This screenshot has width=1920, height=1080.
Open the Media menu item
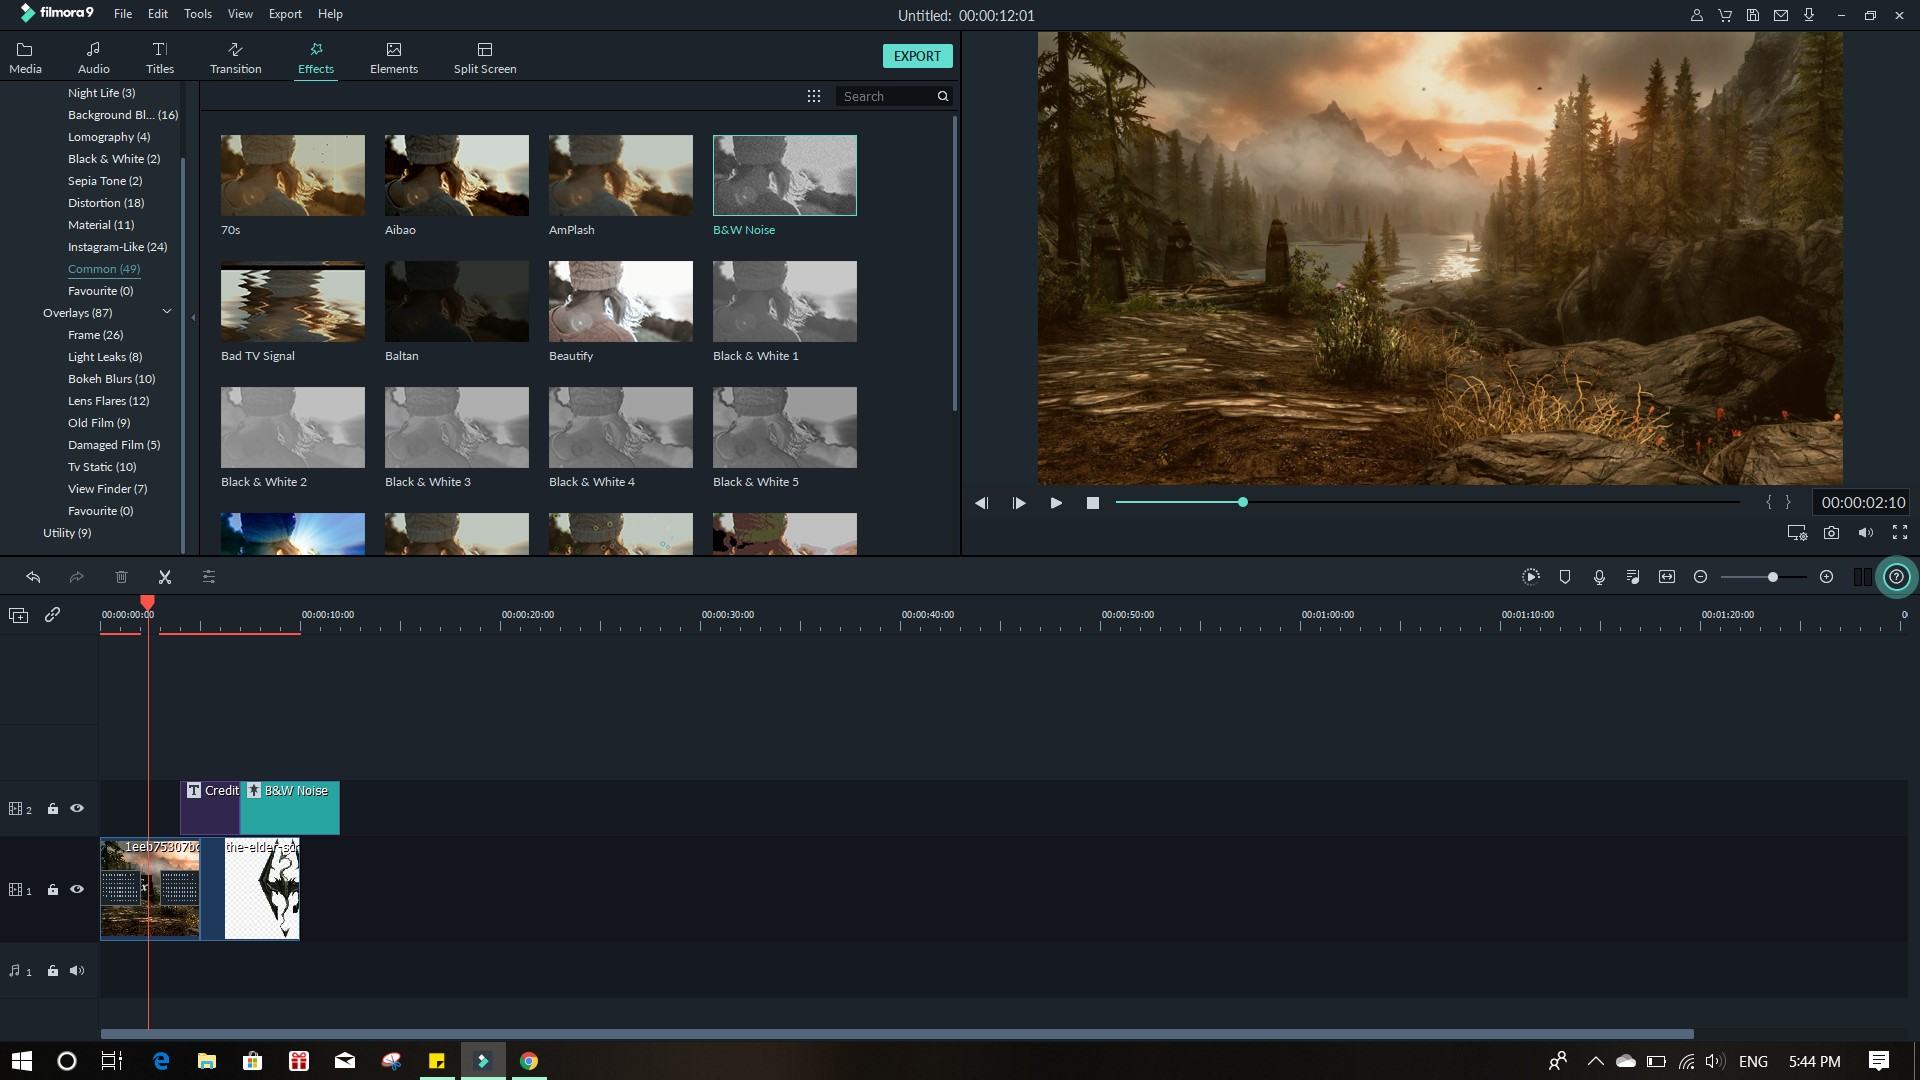coord(26,58)
